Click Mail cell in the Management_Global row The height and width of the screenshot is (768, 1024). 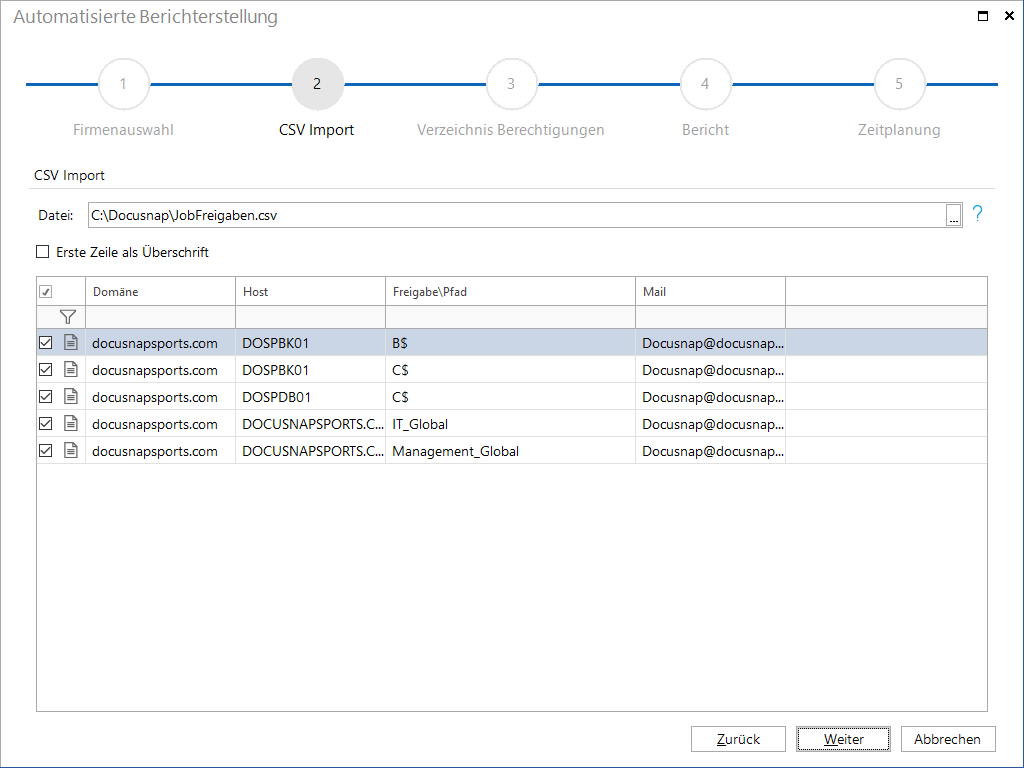point(711,451)
